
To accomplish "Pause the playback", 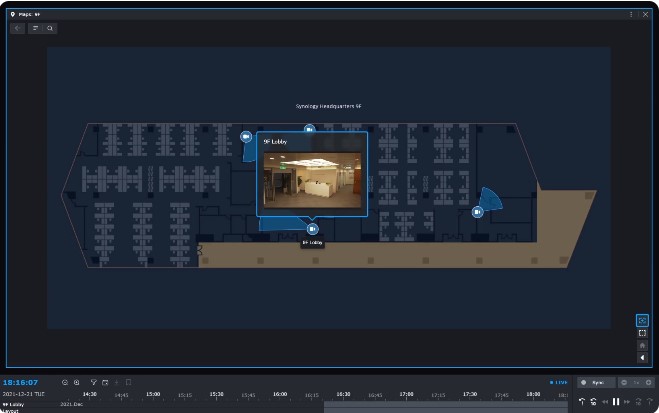I will pos(616,401).
